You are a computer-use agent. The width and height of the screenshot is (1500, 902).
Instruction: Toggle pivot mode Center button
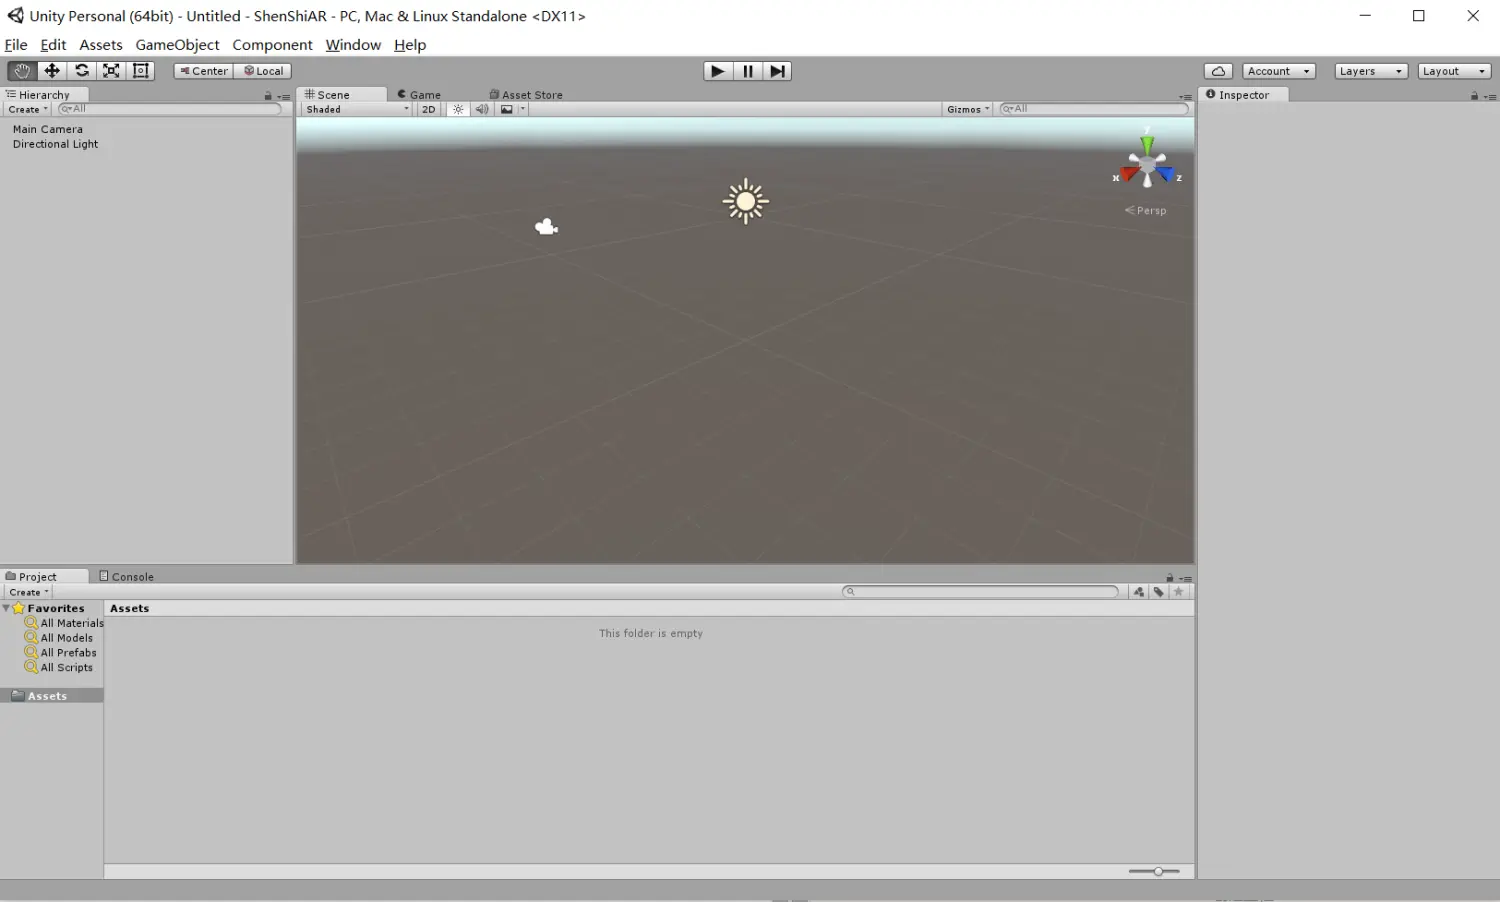(204, 71)
